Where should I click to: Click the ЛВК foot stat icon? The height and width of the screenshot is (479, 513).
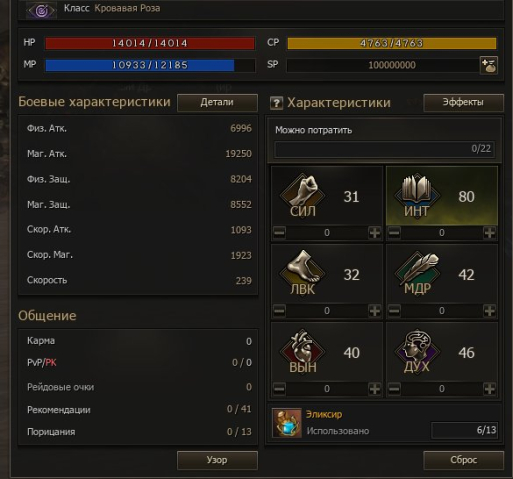[x=302, y=272]
